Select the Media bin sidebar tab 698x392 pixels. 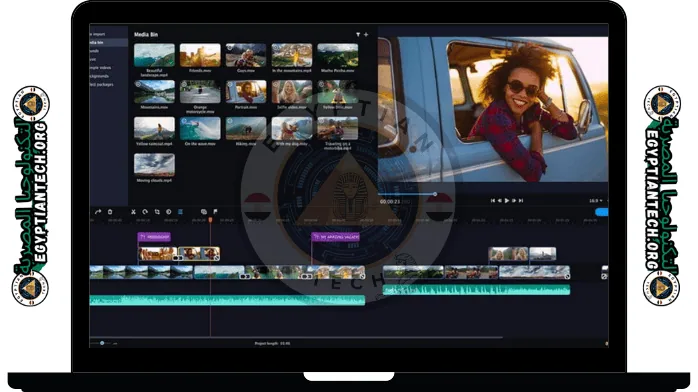point(108,43)
